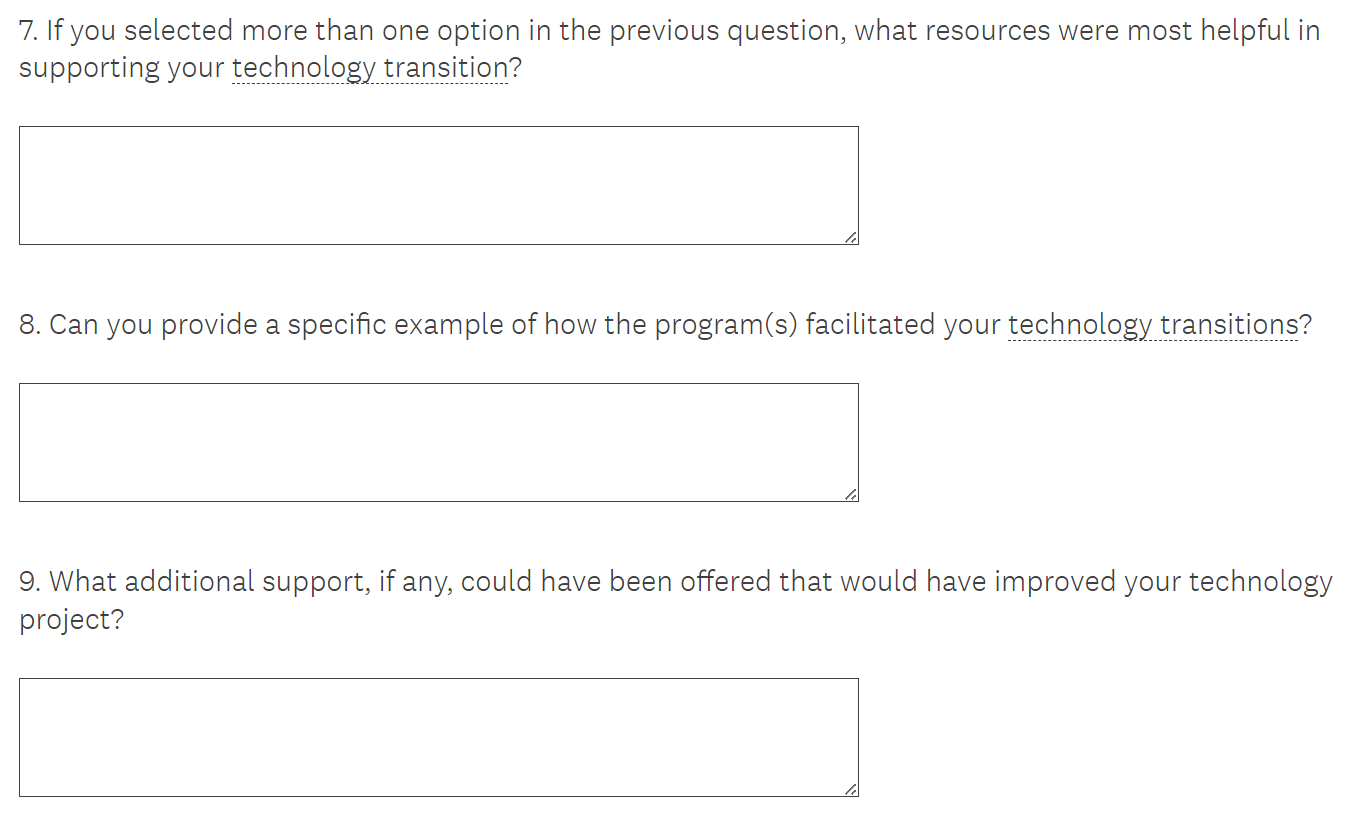Open "technology transition" glossary link in question 7

370,69
